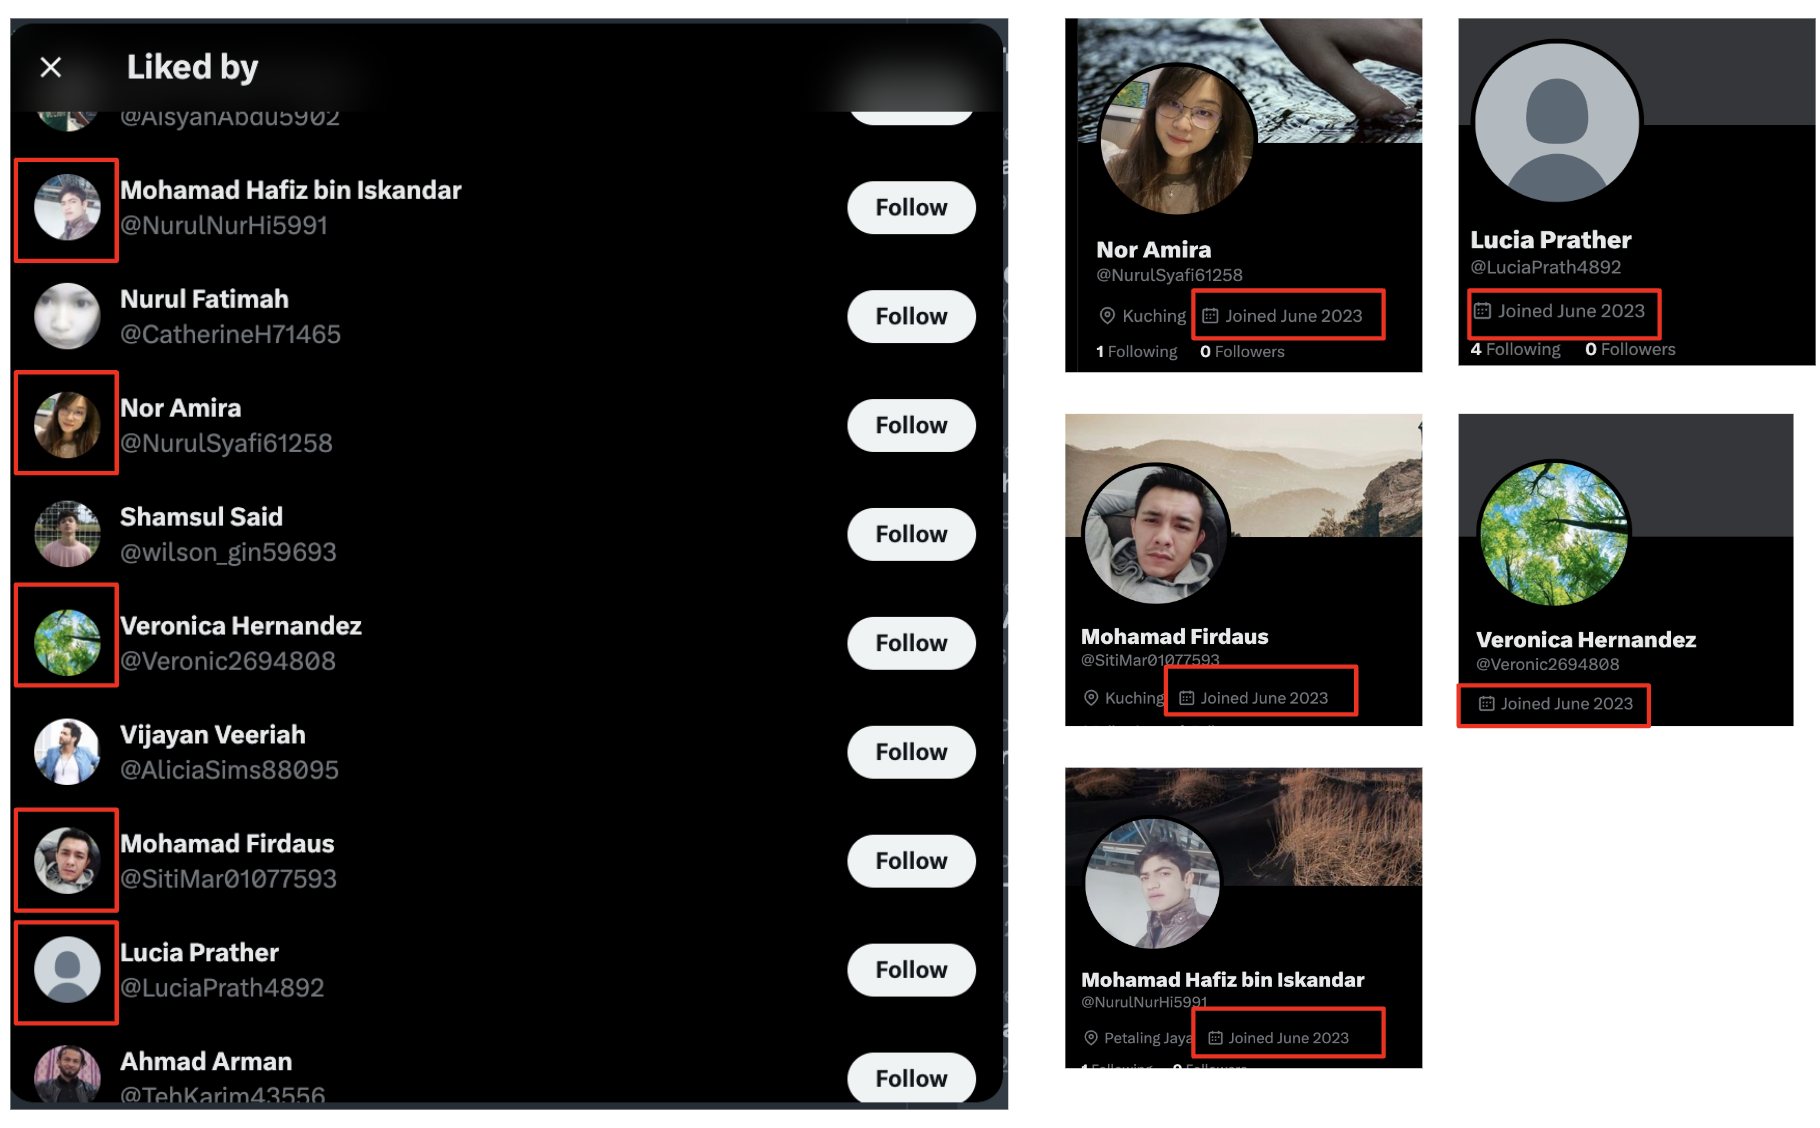Open the @CatherineH71465 handle
This screenshot has height=1128, width=1820.
230,334
